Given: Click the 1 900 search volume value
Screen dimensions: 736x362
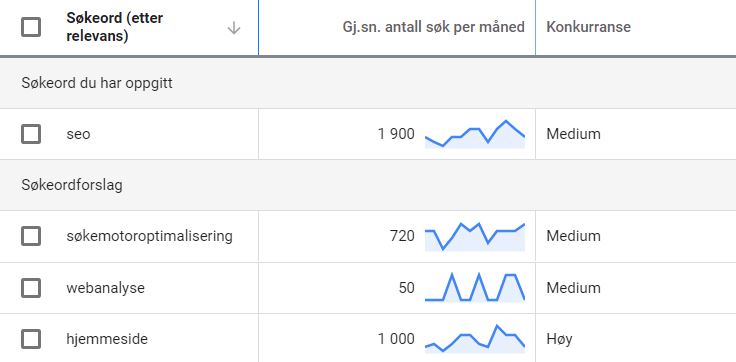Looking at the screenshot, I should pos(396,134).
